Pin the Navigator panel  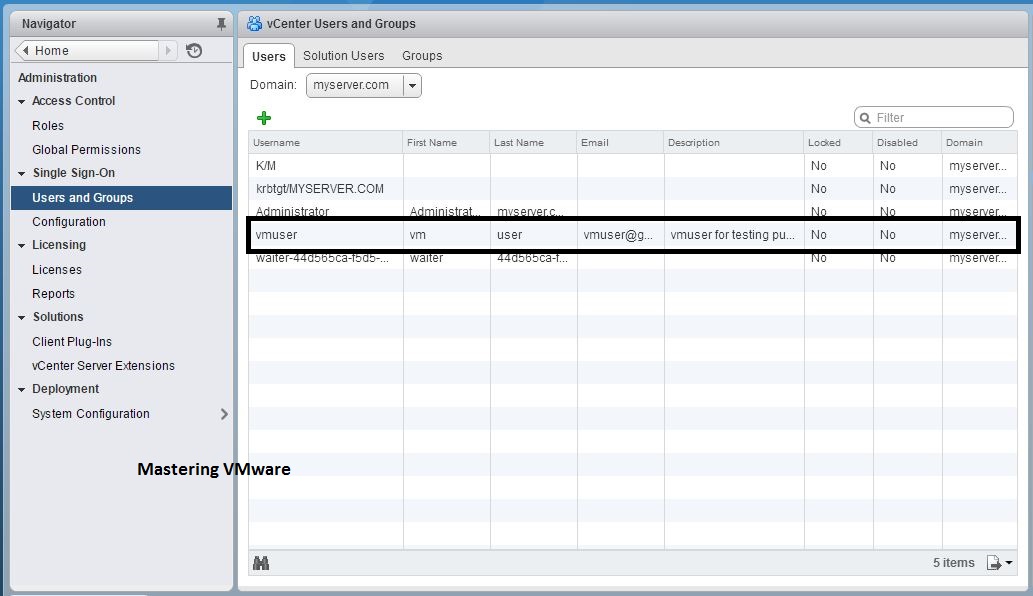tap(221, 24)
